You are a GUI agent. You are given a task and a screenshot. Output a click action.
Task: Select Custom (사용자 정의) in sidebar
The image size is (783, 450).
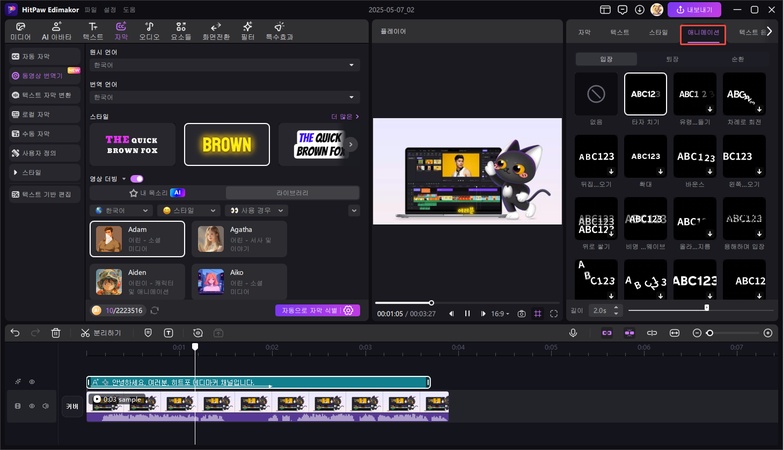pos(44,153)
